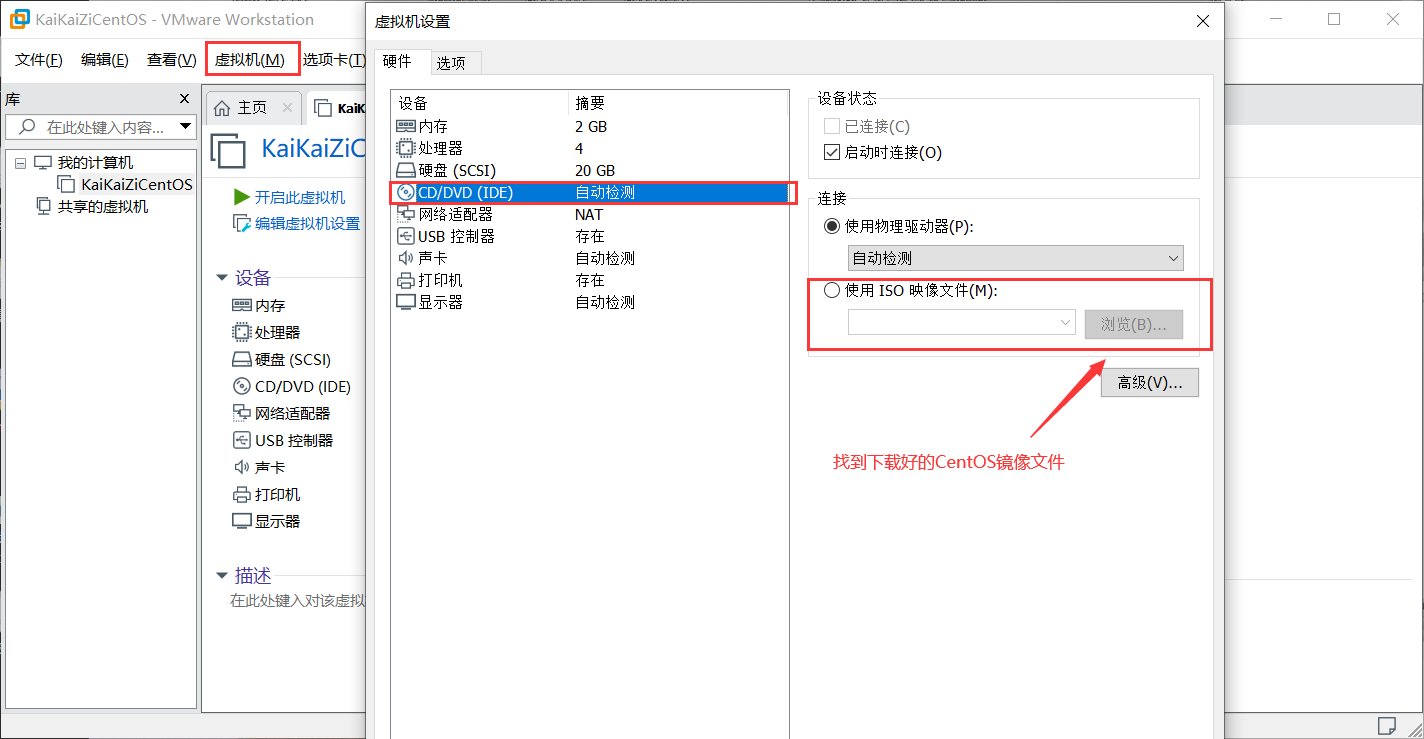Click the USB controller icon in the settings list
The height and width of the screenshot is (739, 1424).
[x=405, y=236]
